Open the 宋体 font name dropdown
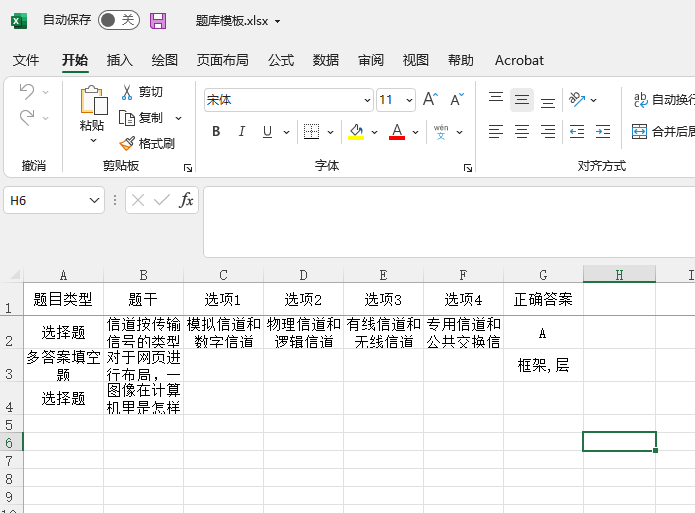Image resolution: width=695 pixels, height=513 pixels. [367, 100]
